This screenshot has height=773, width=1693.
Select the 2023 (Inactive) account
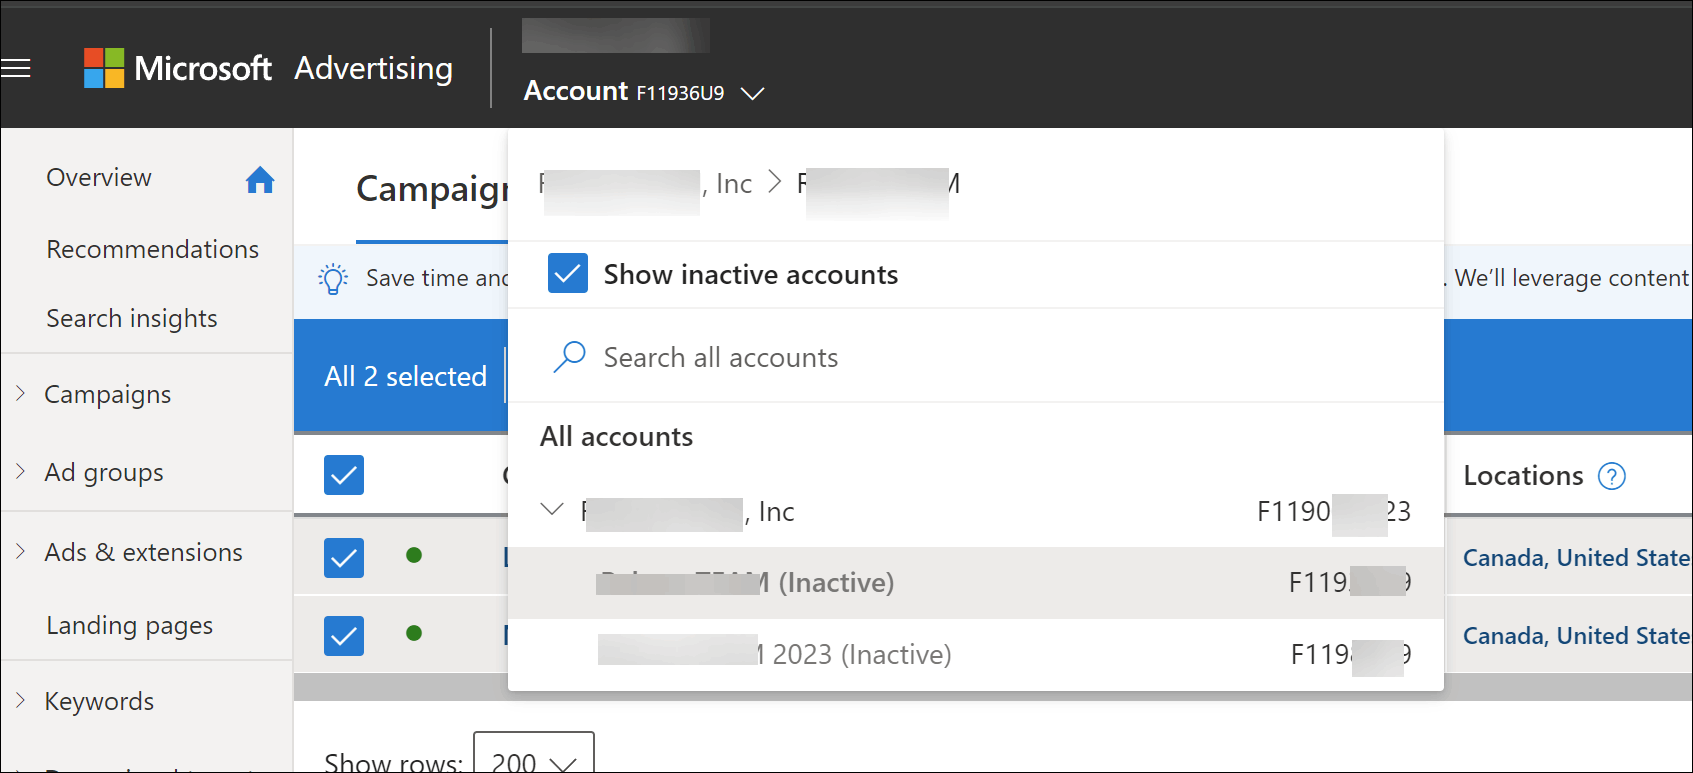tap(976, 654)
